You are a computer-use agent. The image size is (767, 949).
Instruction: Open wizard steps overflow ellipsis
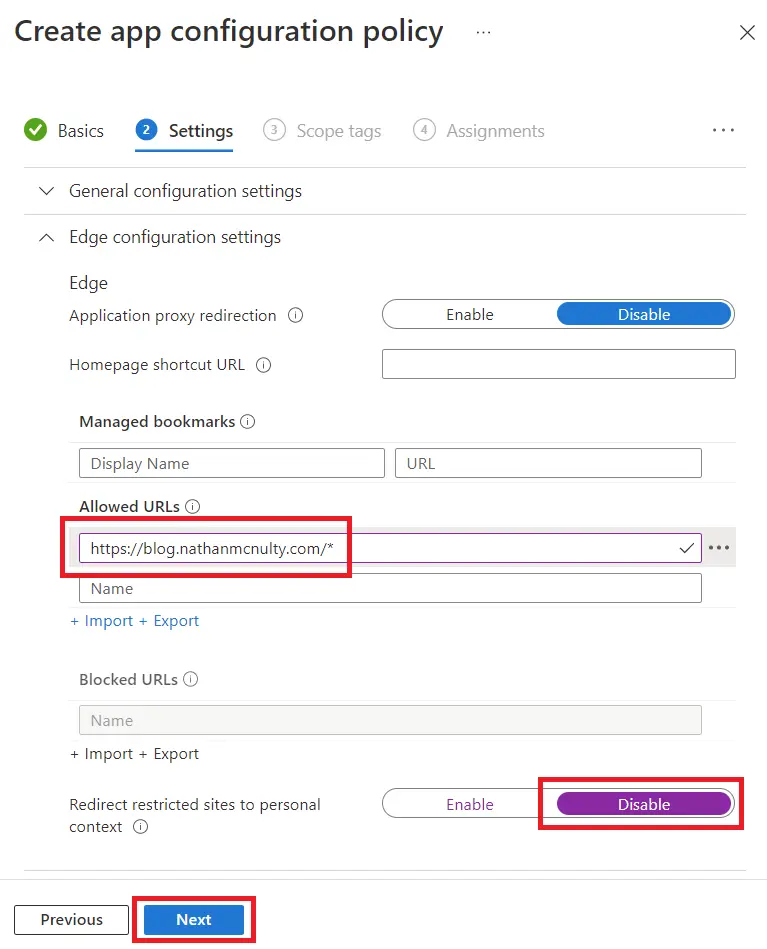point(723,131)
